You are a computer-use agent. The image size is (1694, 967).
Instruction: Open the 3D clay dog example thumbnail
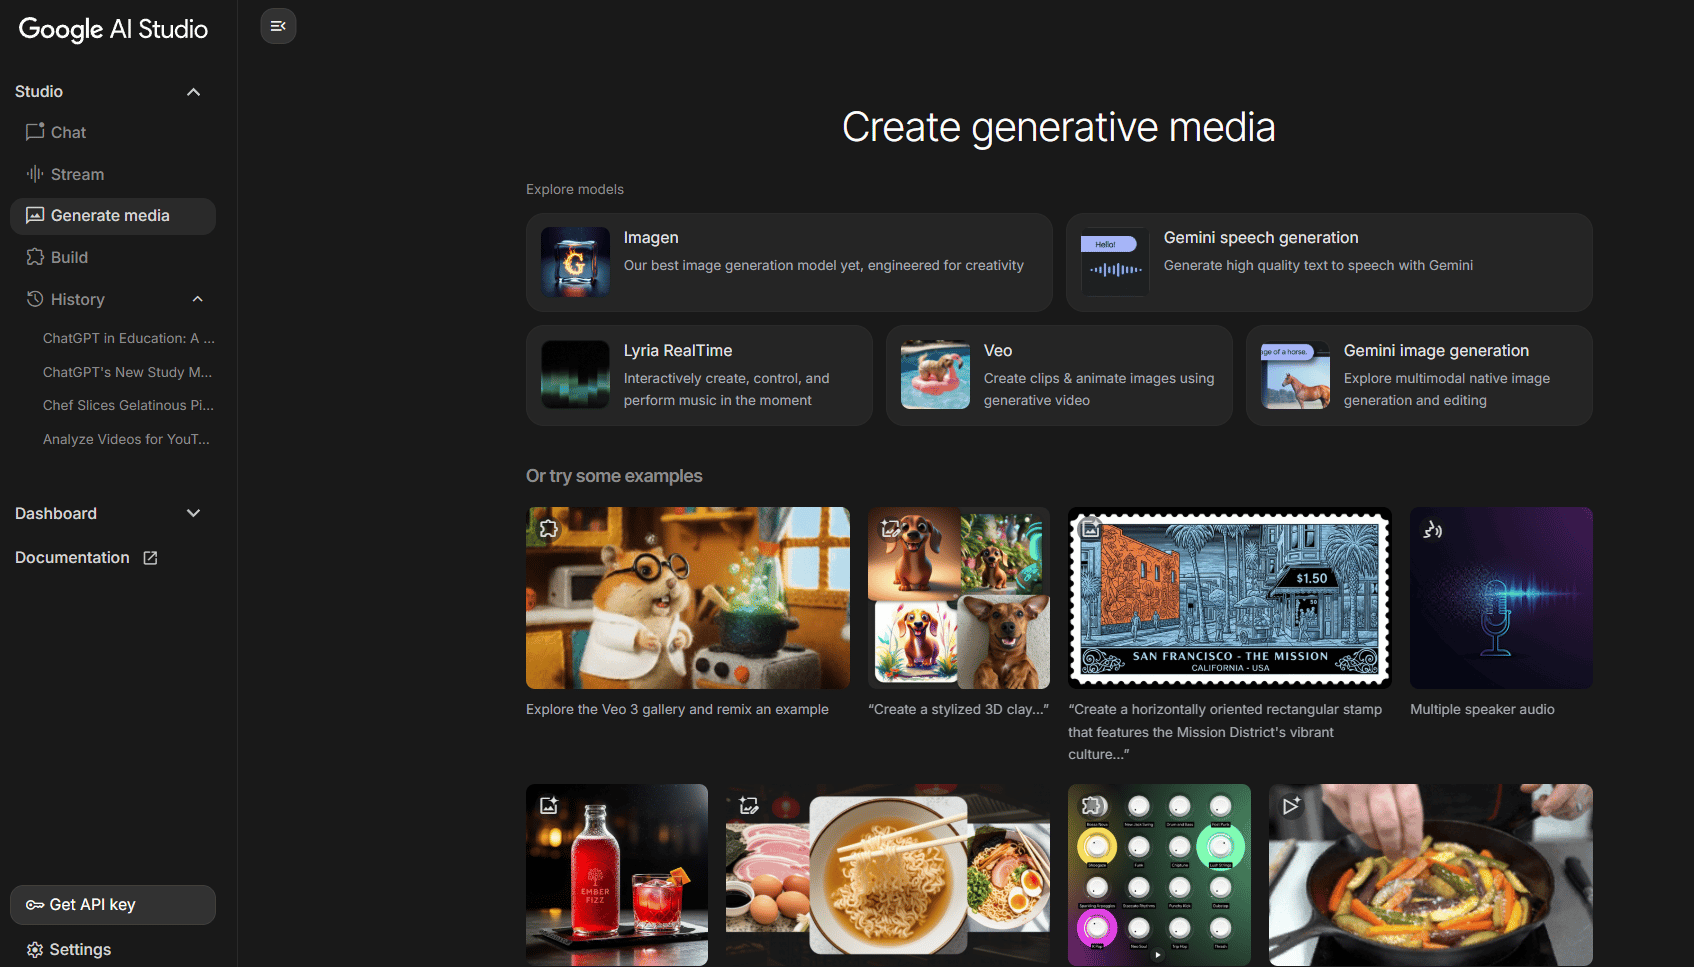pyautogui.click(x=959, y=598)
